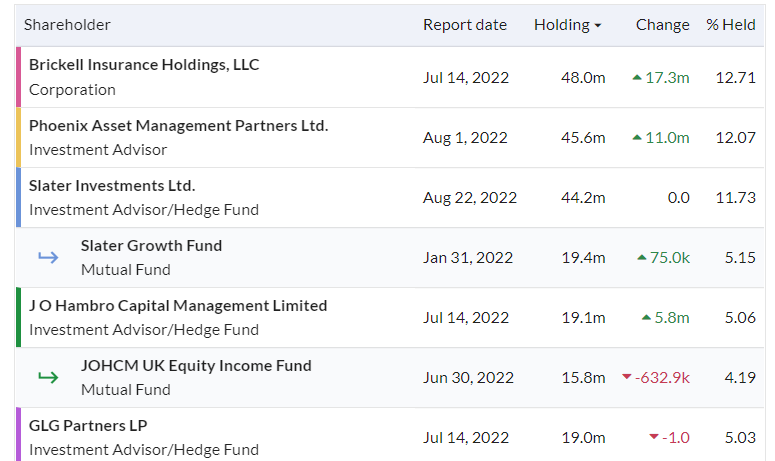
Task: Select the holding value 48.0m
Action: (583, 78)
